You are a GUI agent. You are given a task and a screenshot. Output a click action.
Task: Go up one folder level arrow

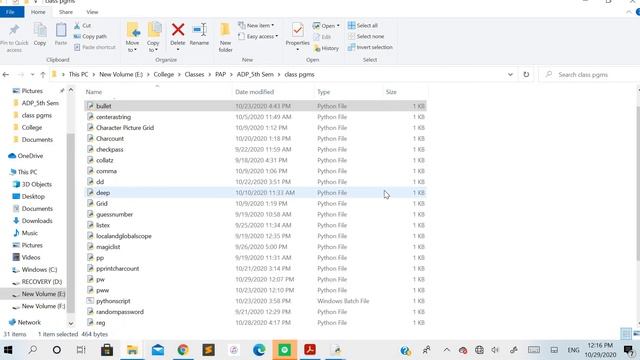tap(43, 75)
